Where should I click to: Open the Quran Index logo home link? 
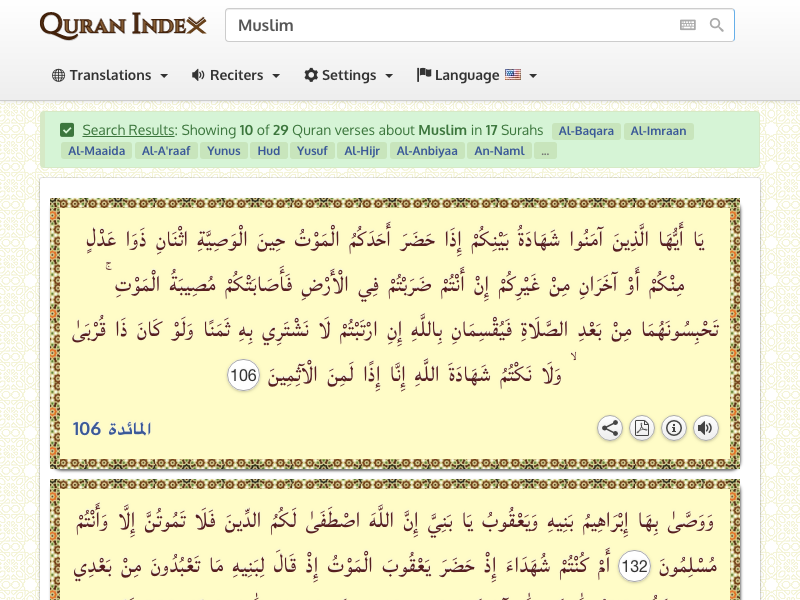coord(123,26)
